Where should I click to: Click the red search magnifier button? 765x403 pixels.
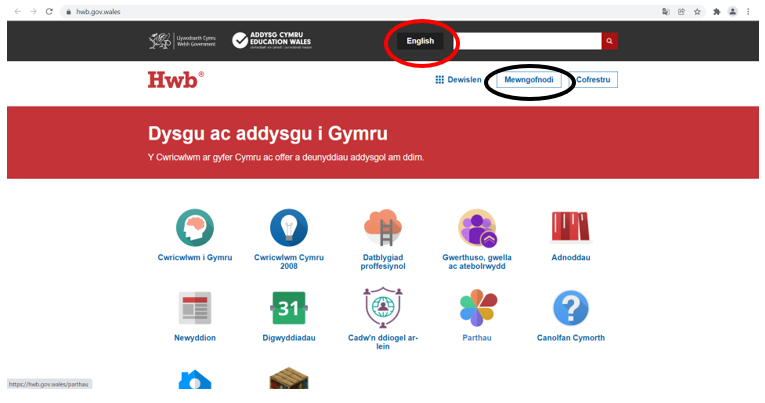609,41
